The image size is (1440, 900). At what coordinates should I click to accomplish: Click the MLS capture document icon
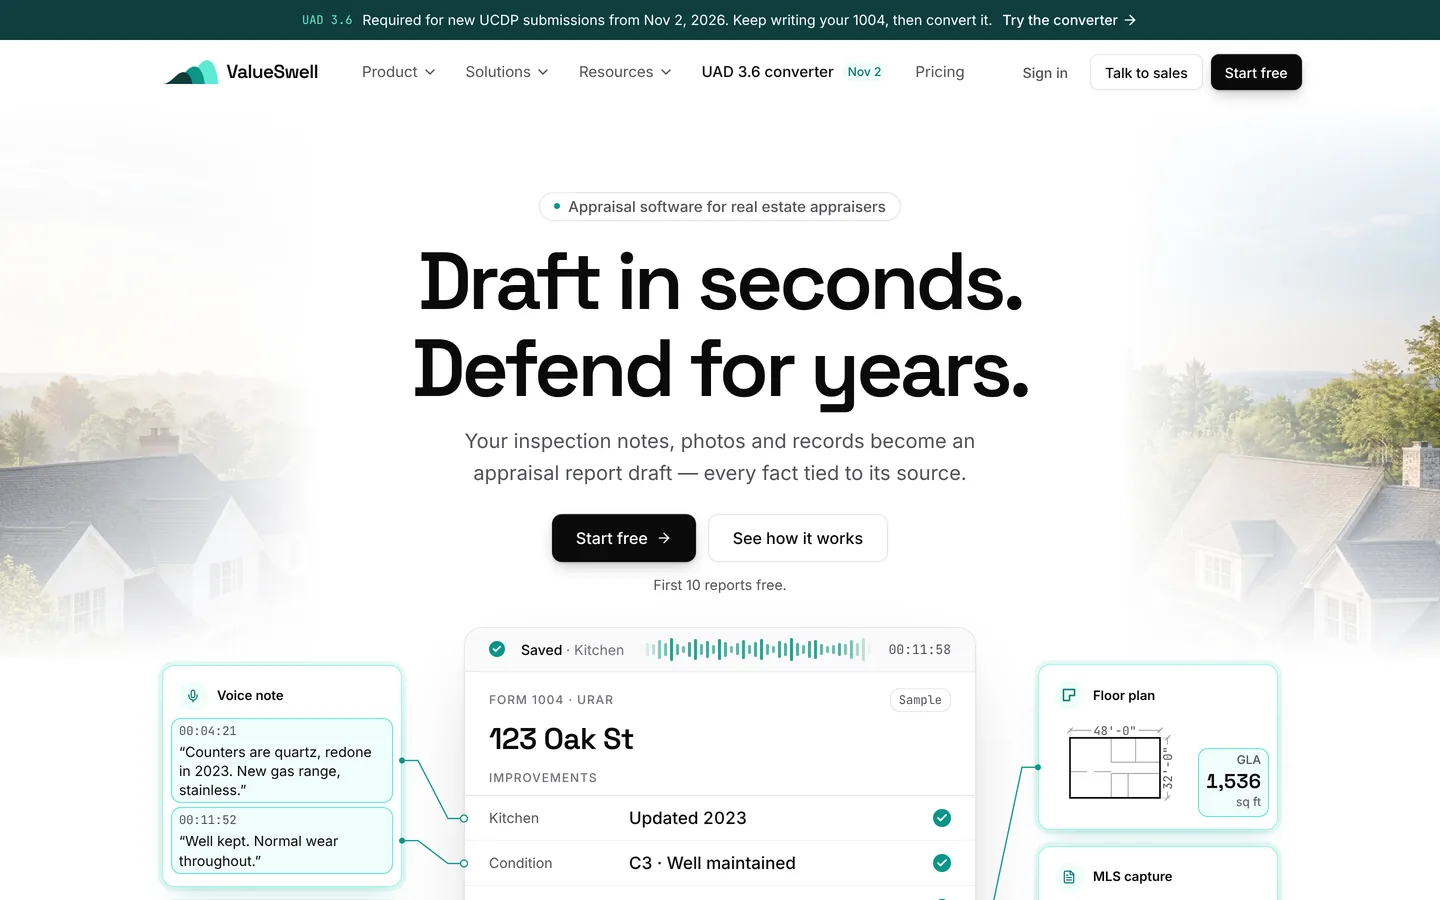click(x=1069, y=877)
